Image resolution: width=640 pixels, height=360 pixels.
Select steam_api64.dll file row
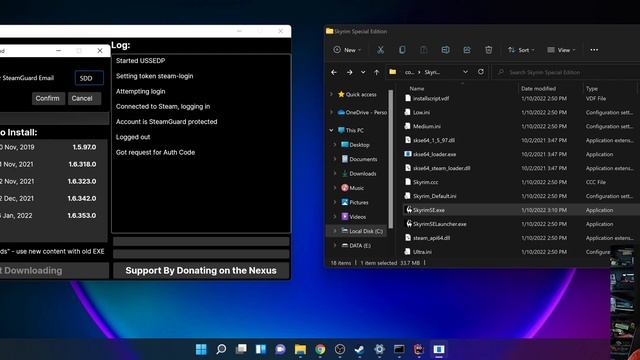(520, 238)
